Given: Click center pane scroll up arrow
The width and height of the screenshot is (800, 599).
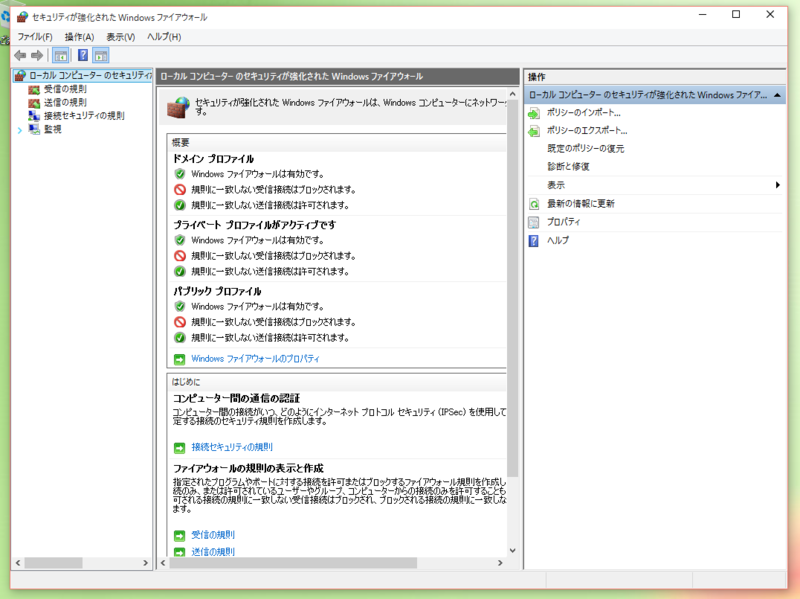Looking at the screenshot, I should click(512, 94).
